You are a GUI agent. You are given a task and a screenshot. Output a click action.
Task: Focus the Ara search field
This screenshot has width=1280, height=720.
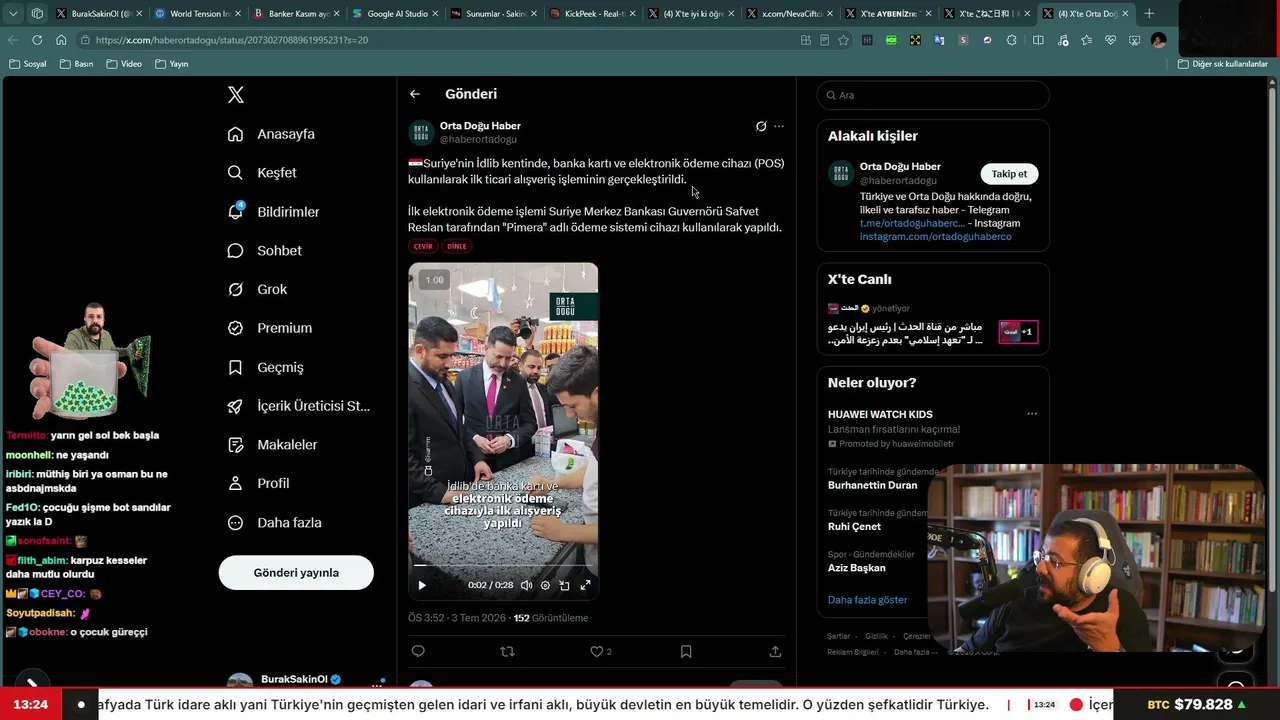tap(933, 95)
